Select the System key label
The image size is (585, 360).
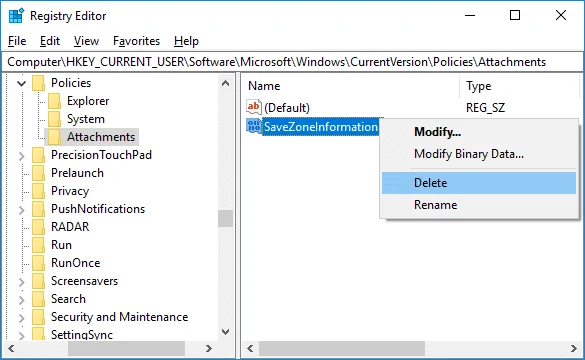click(x=86, y=119)
